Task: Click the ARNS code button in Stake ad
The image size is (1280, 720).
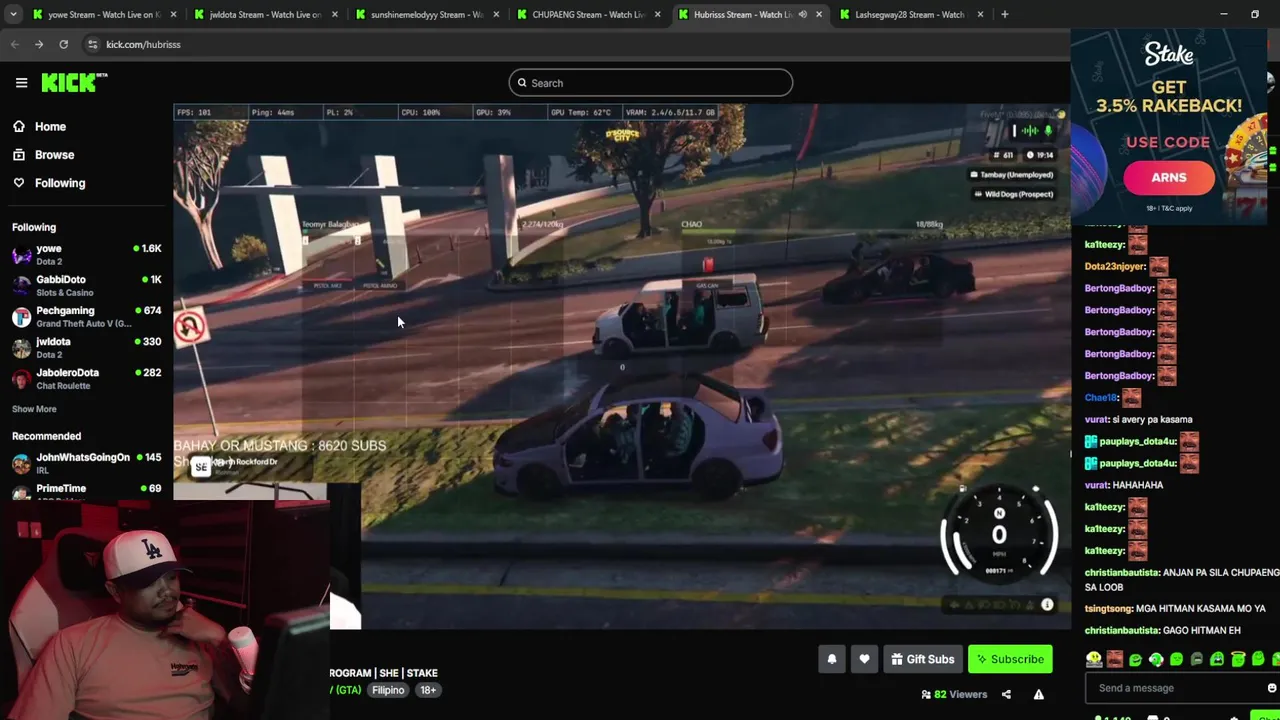Action: (1168, 177)
